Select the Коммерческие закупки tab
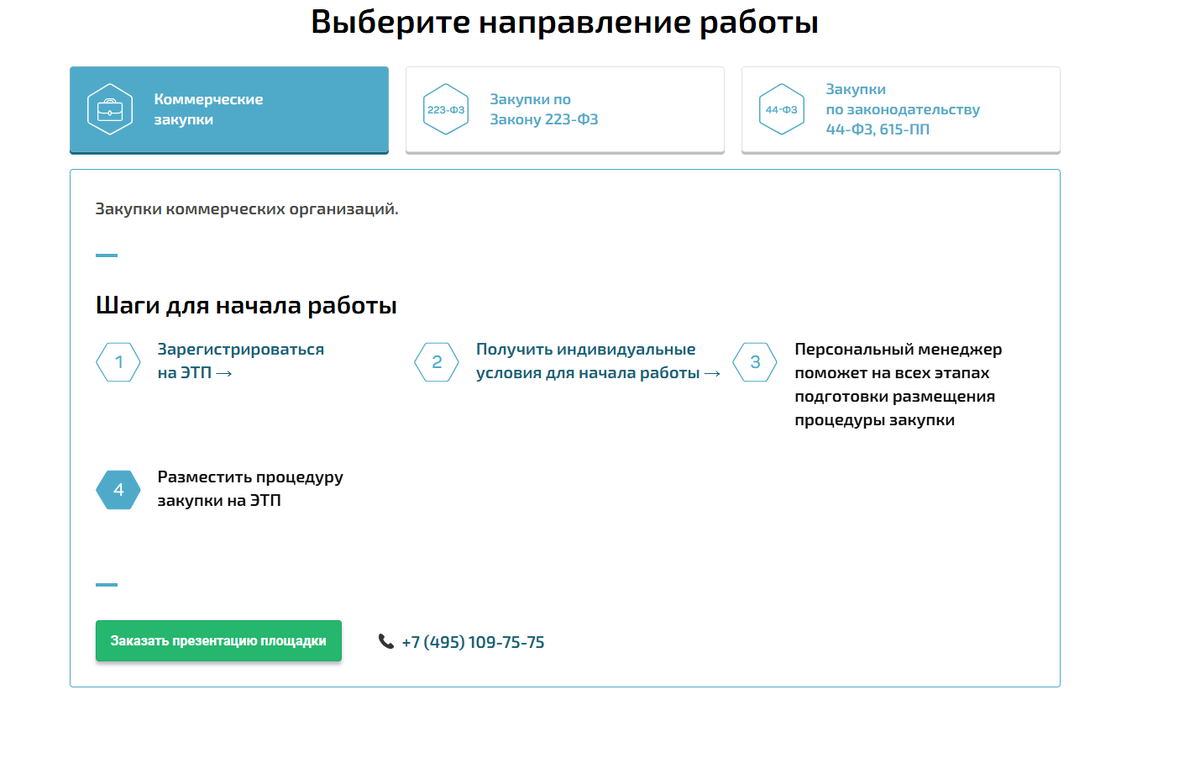 pos(228,110)
